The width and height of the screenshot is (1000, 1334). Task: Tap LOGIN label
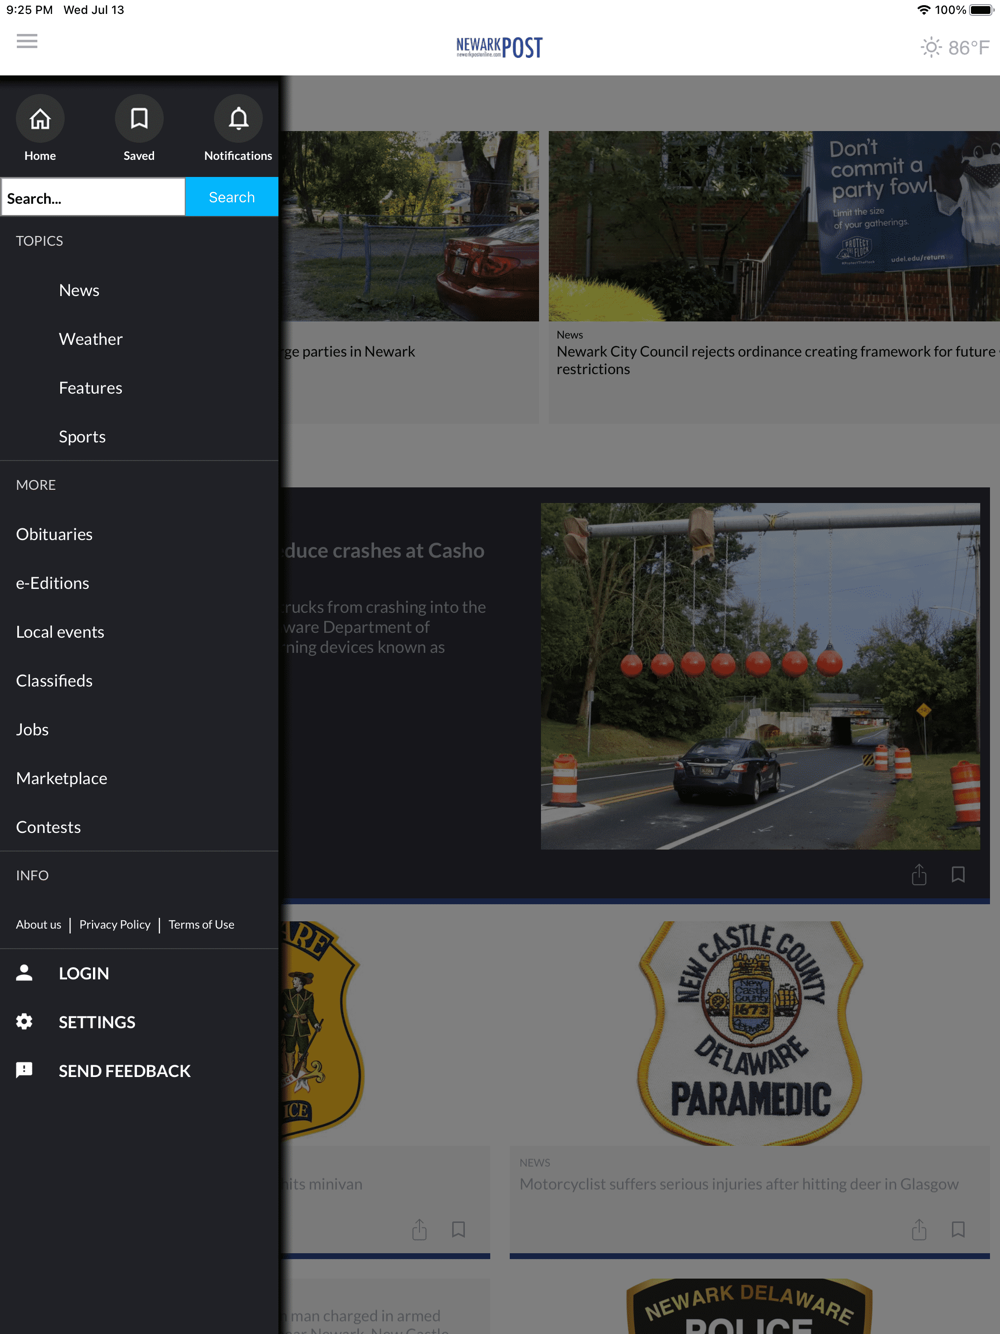click(84, 973)
